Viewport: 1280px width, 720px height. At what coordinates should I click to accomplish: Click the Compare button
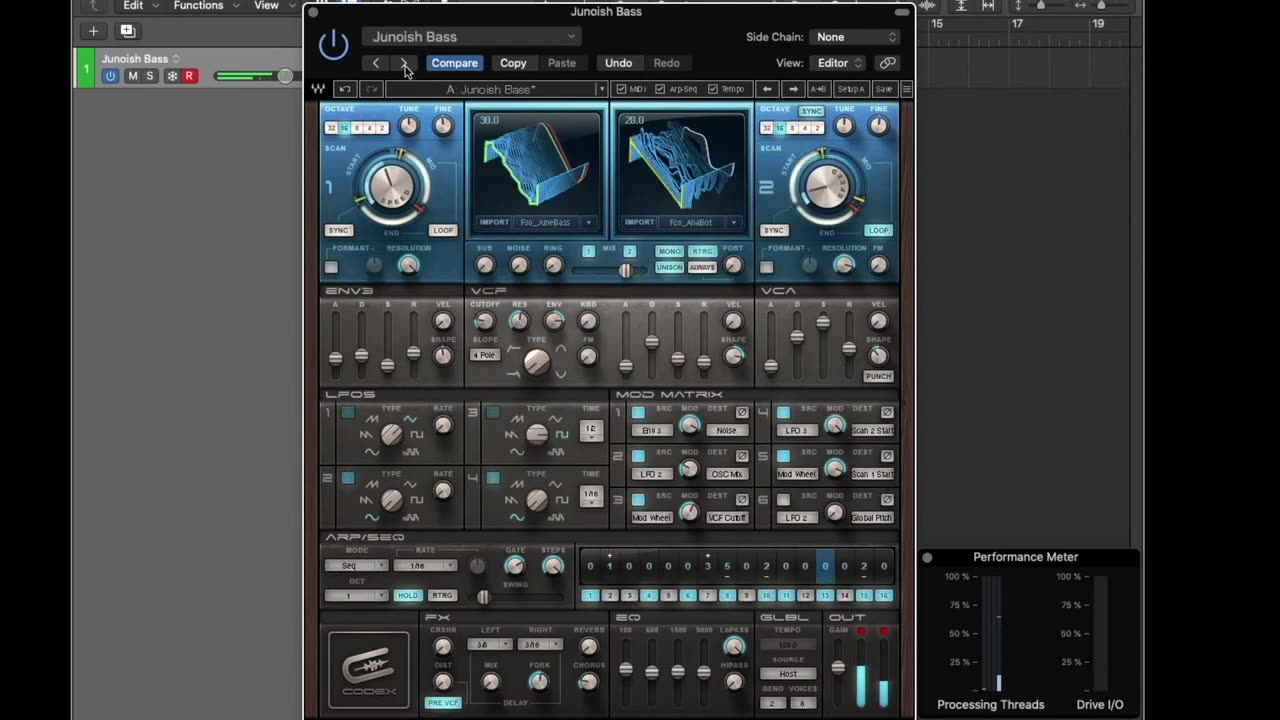click(x=455, y=63)
